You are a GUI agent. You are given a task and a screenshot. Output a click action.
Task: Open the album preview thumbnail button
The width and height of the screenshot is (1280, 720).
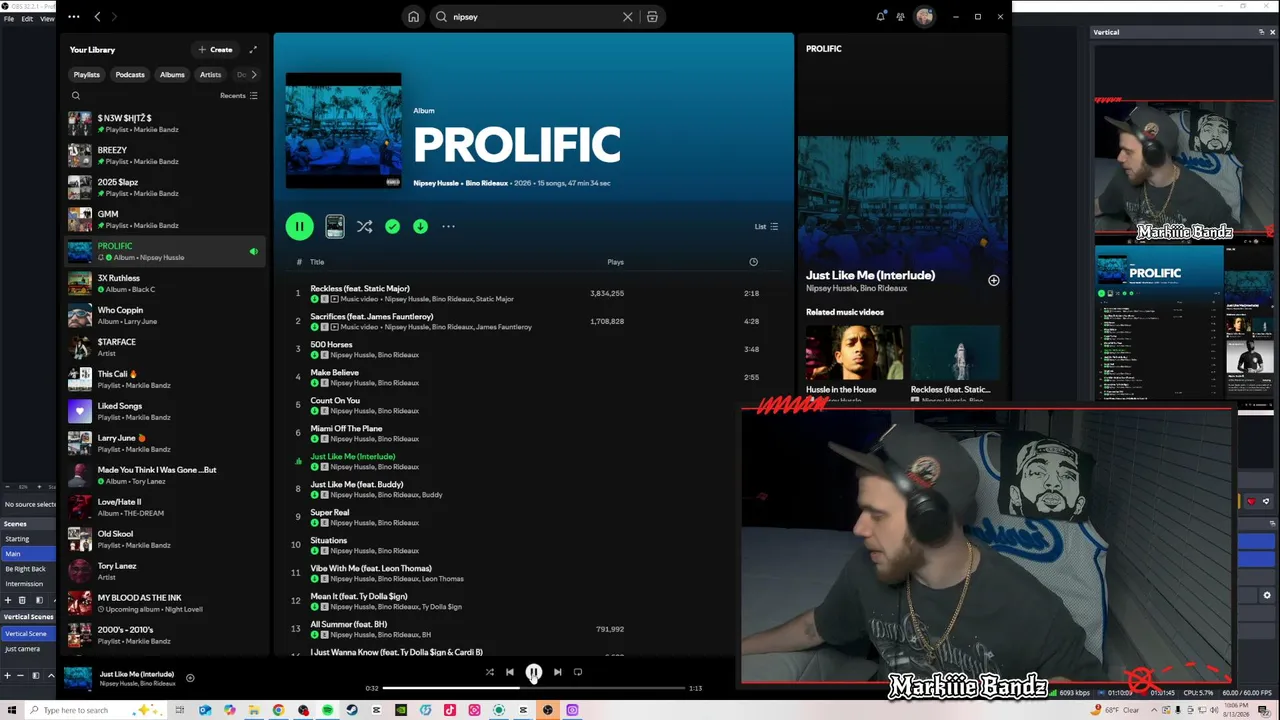click(x=335, y=227)
